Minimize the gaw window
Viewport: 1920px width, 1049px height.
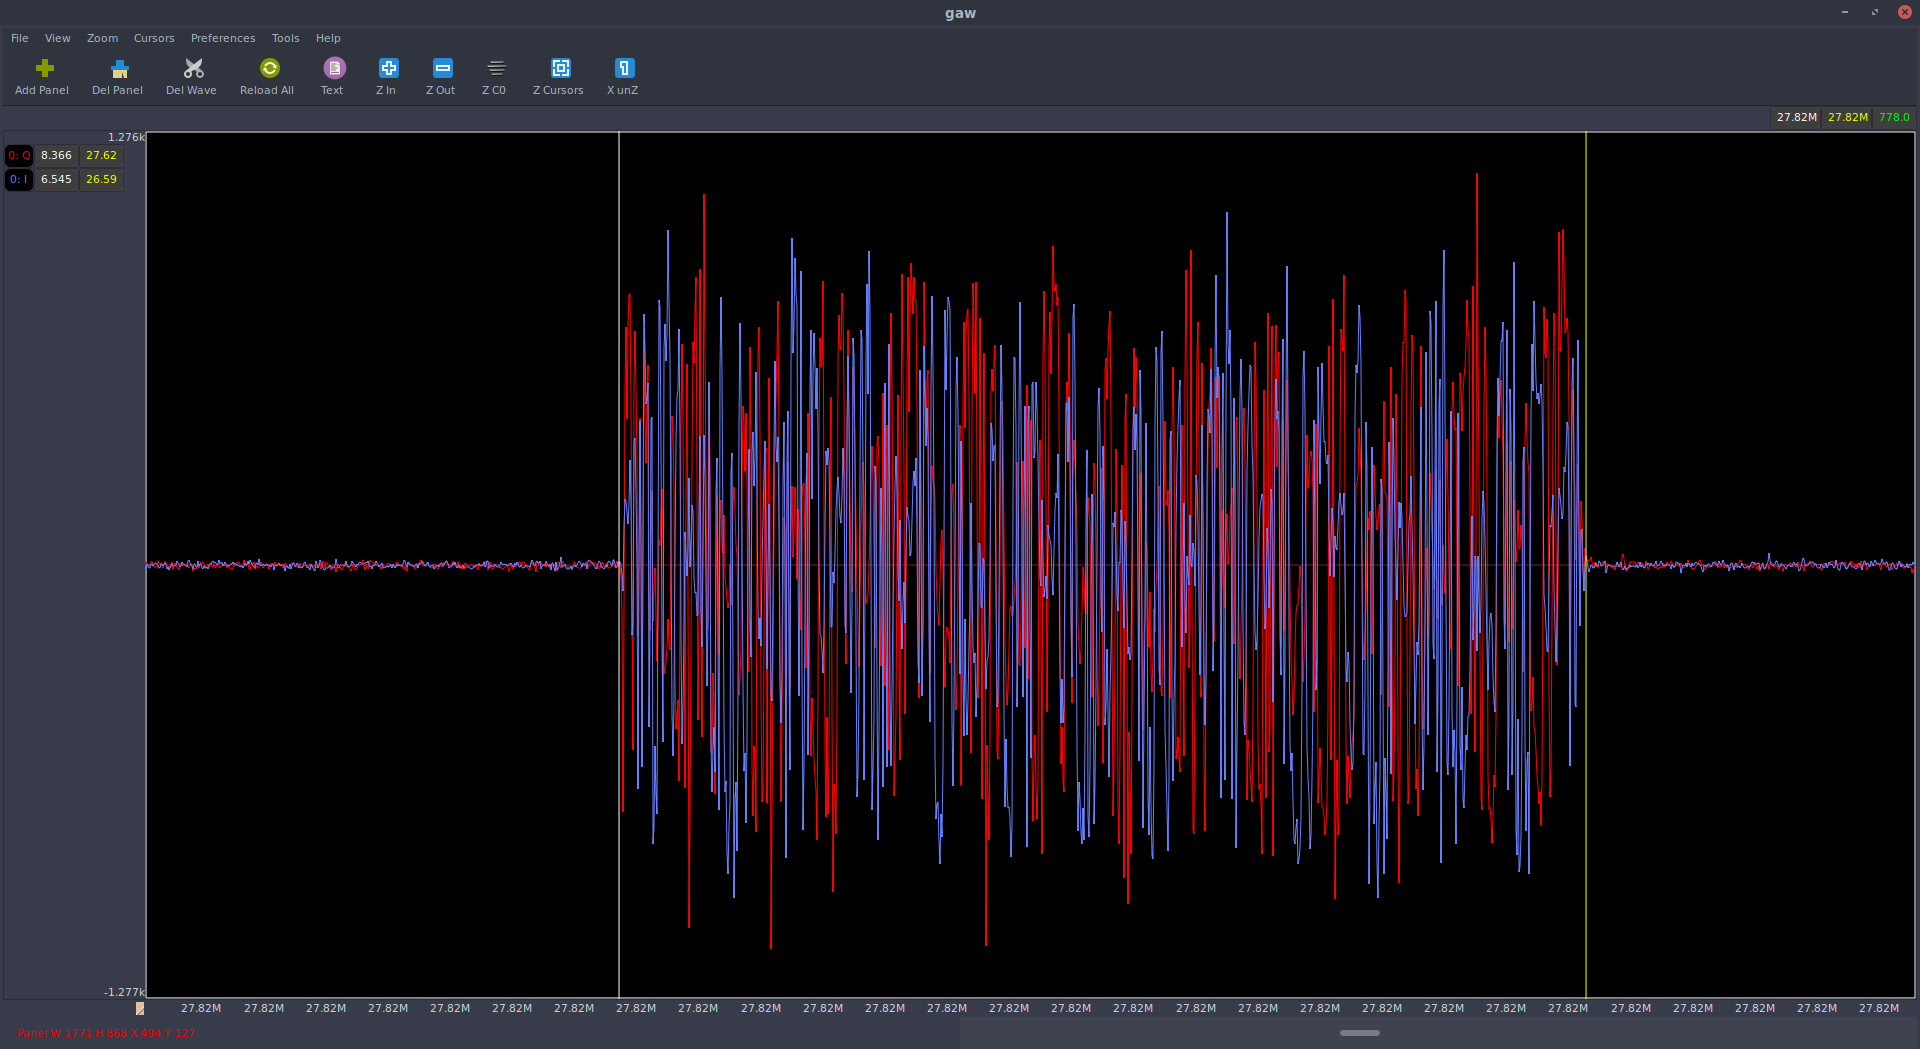point(1844,12)
